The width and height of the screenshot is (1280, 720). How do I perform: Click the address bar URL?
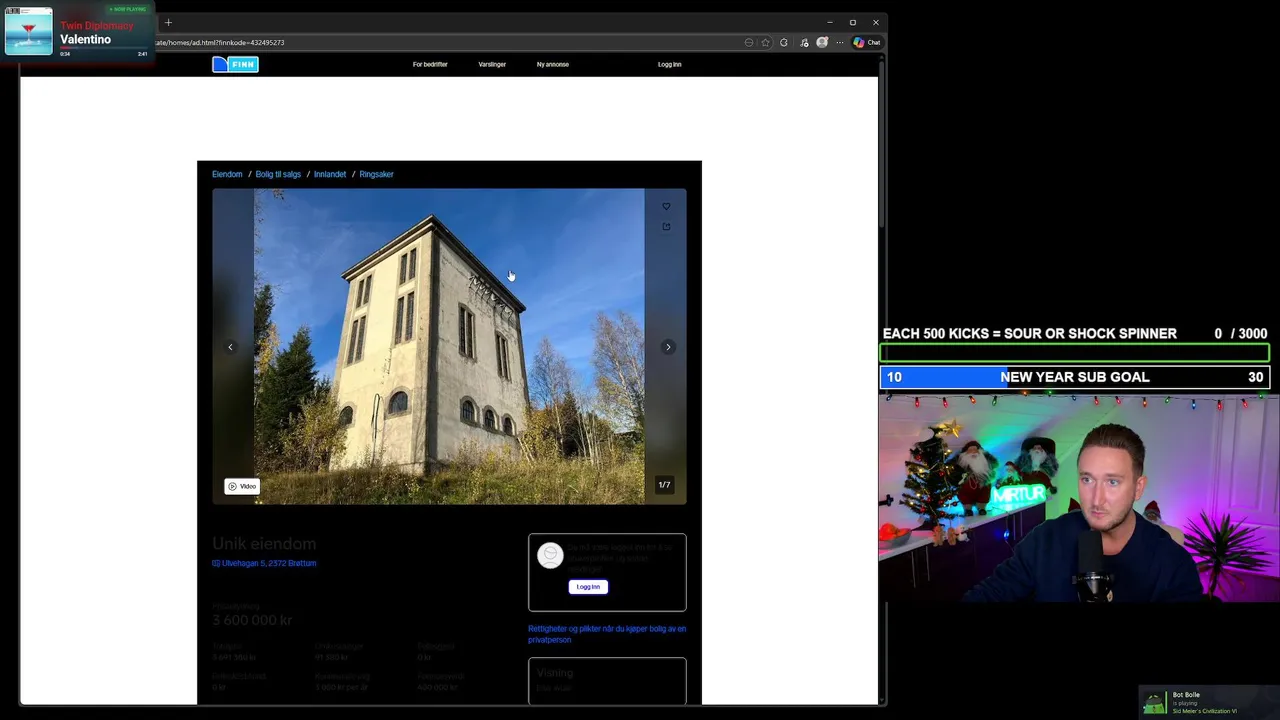point(220,42)
